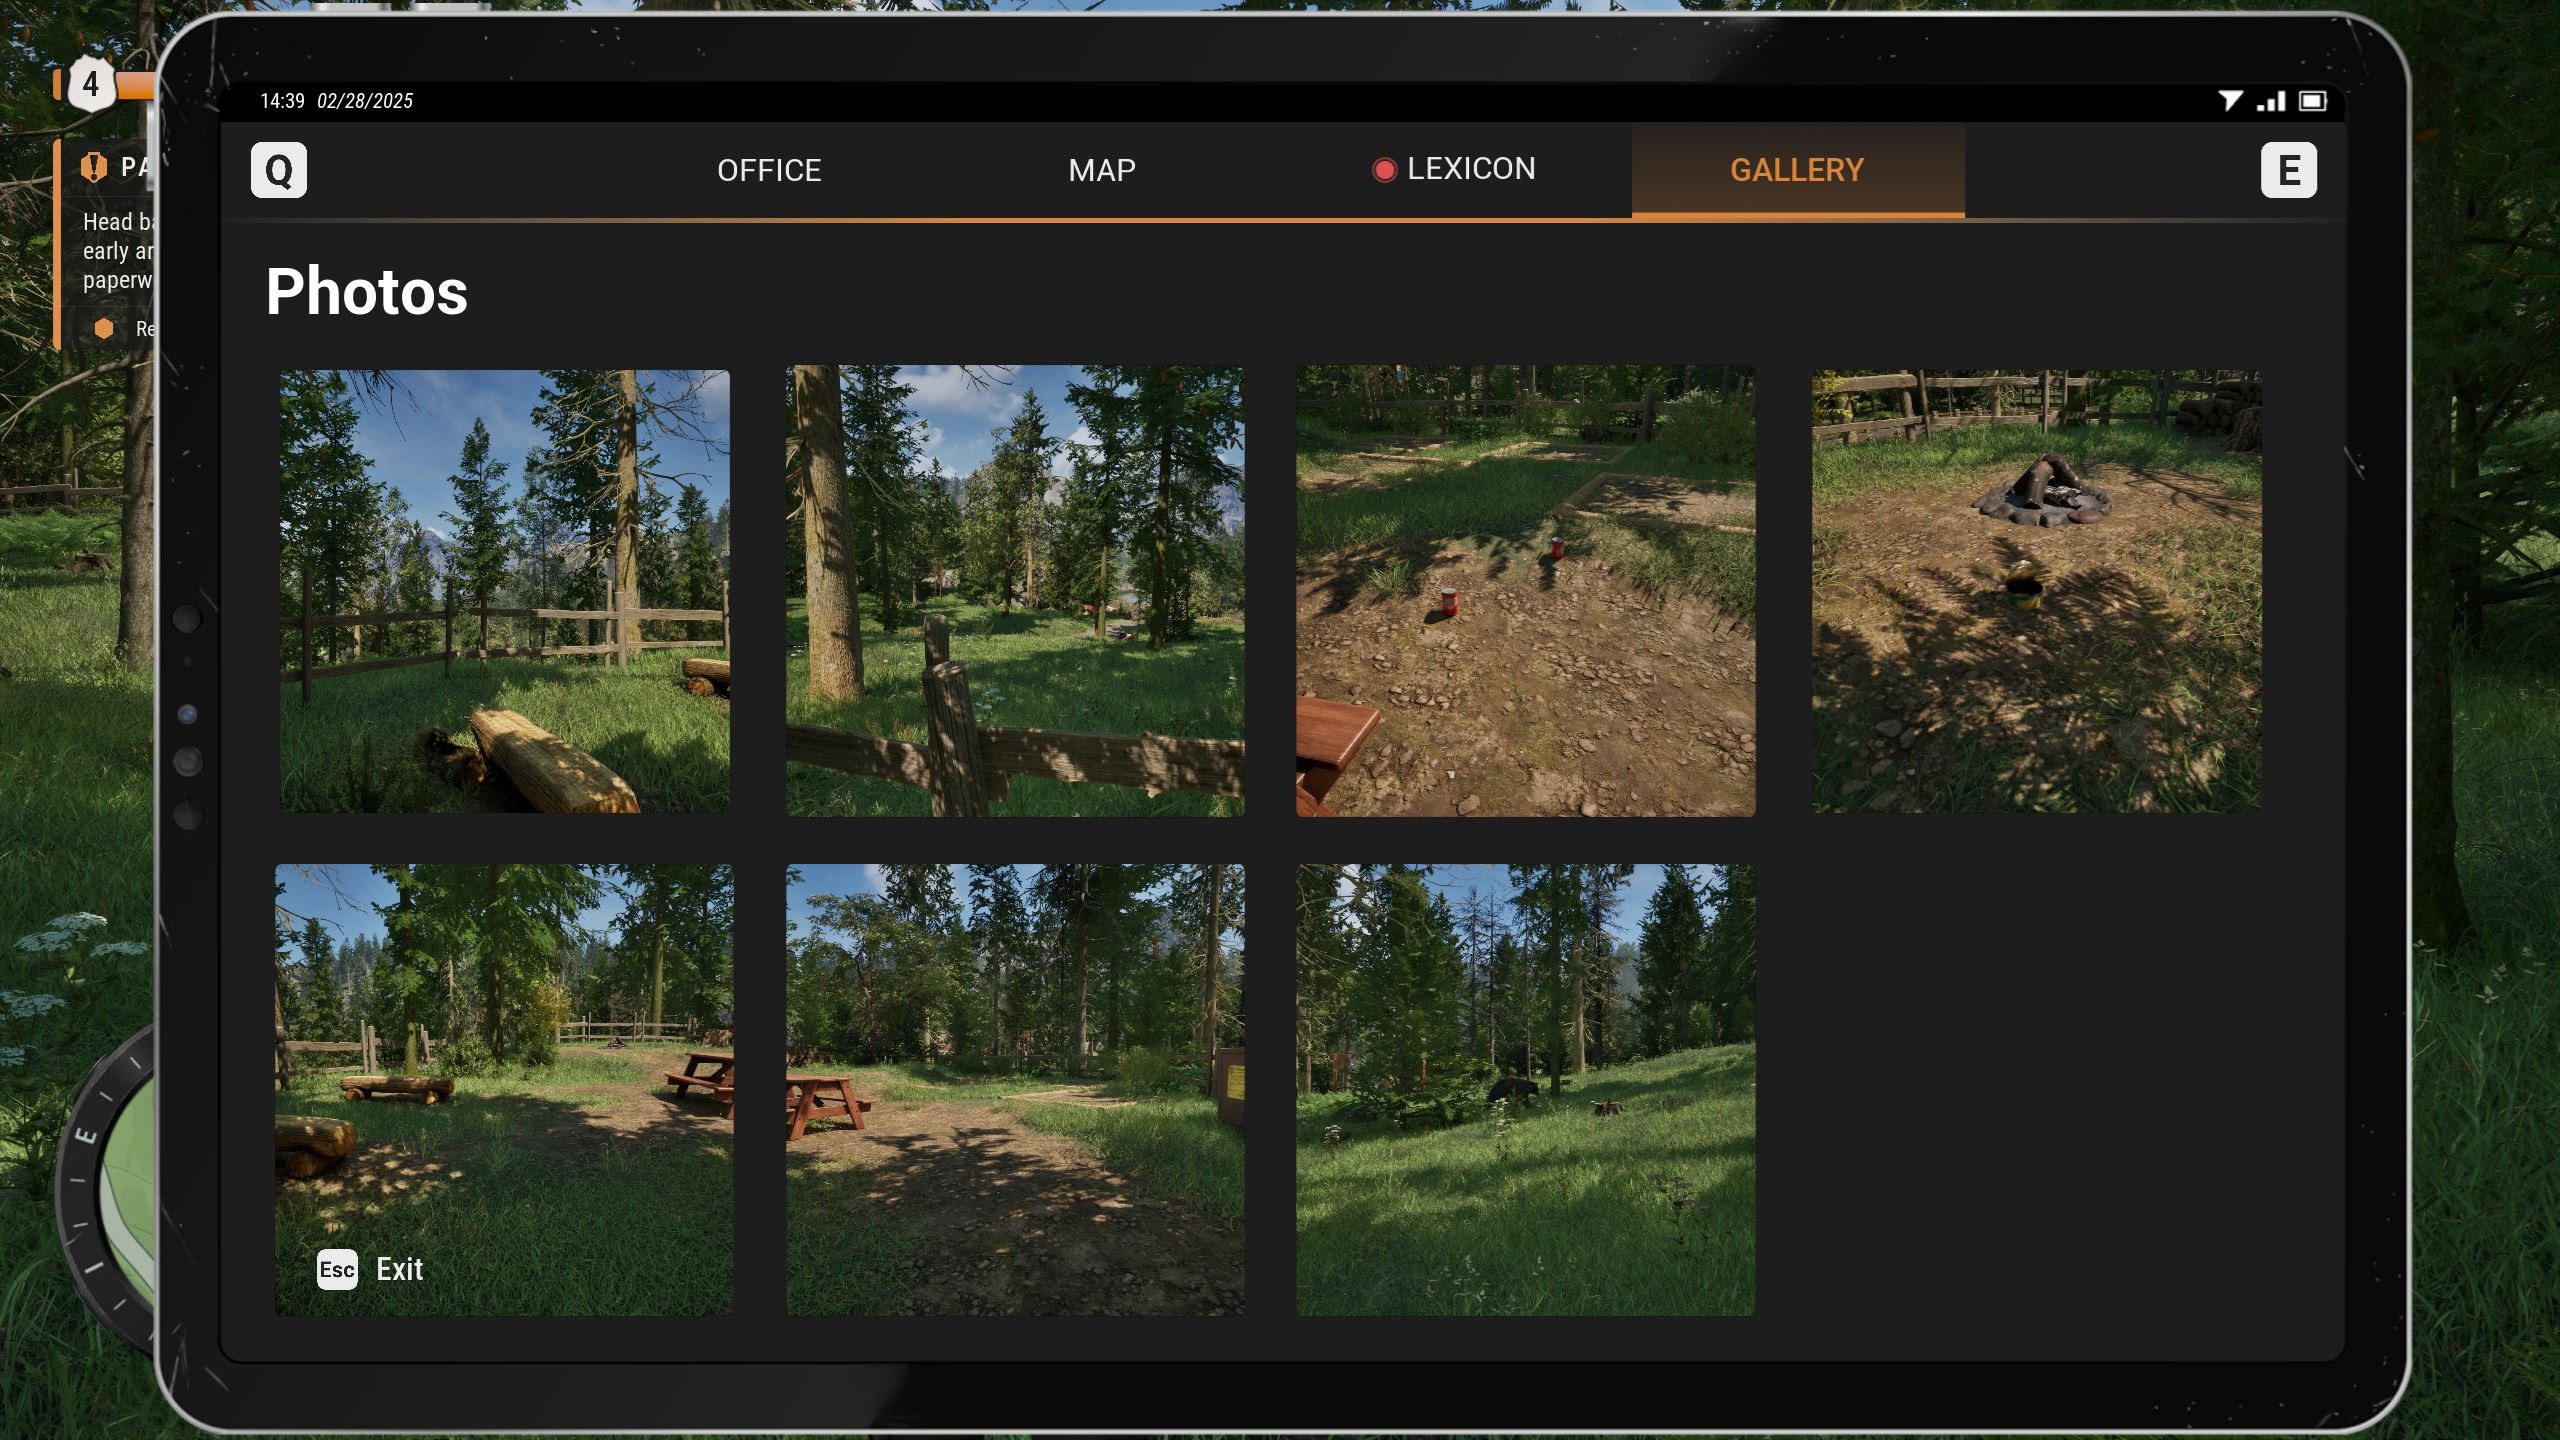Click the red Lexicon notification dot
The width and height of the screenshot is (2560, 1440).
[1384, 170]
